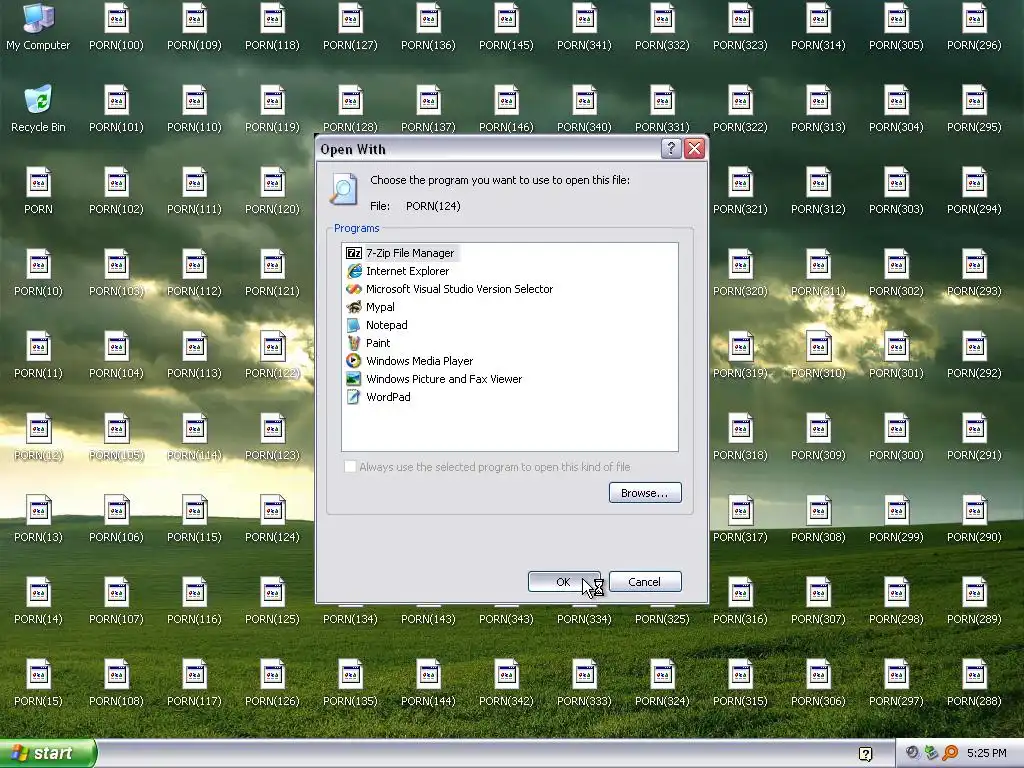This screenshot has height=768, width=1024.
Task: Click the taskbar help question-mark icon
Action: click(x=865, y=754)
